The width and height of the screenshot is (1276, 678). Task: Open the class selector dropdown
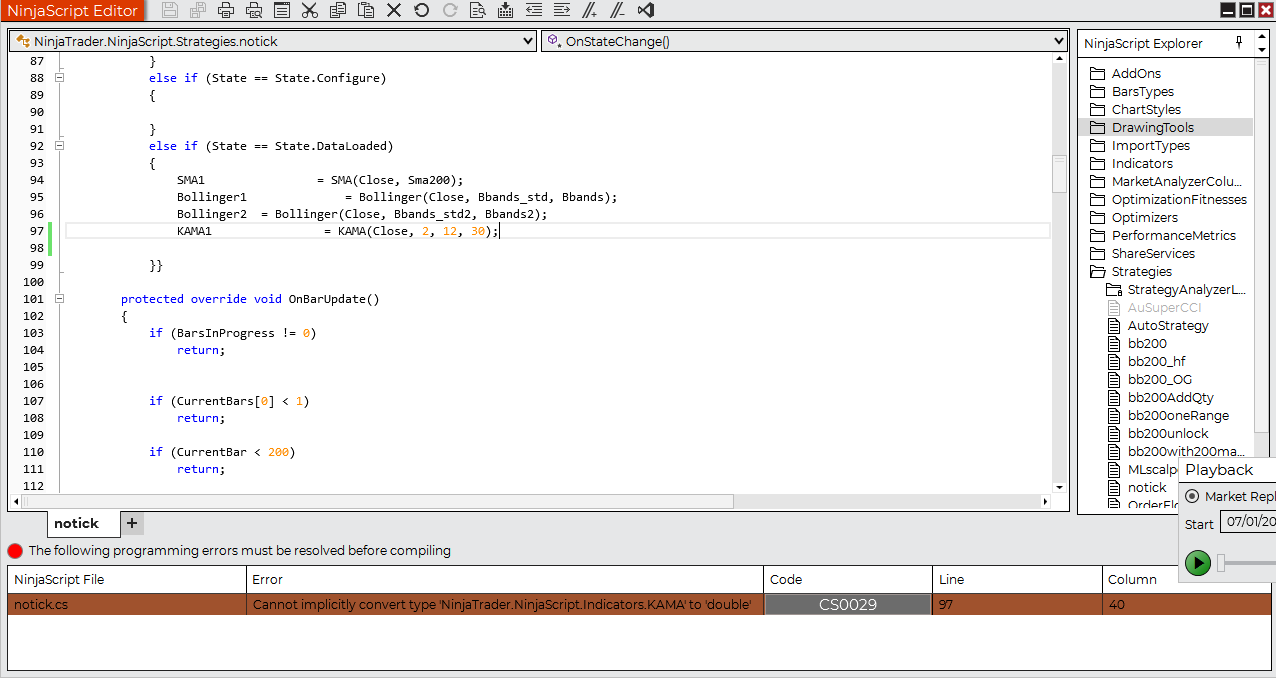(529, 42)
